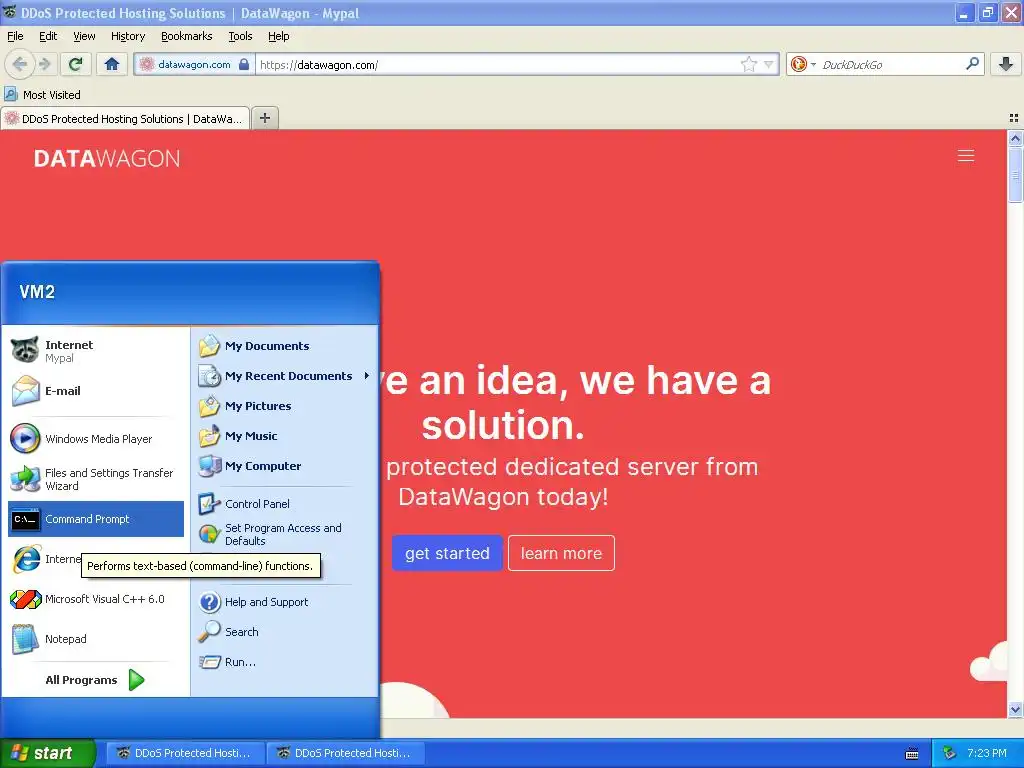Viewport: 1024px width, 768px height.
Task: Click the learn more button
Action: pyautogui.click(x=561, y=553)
